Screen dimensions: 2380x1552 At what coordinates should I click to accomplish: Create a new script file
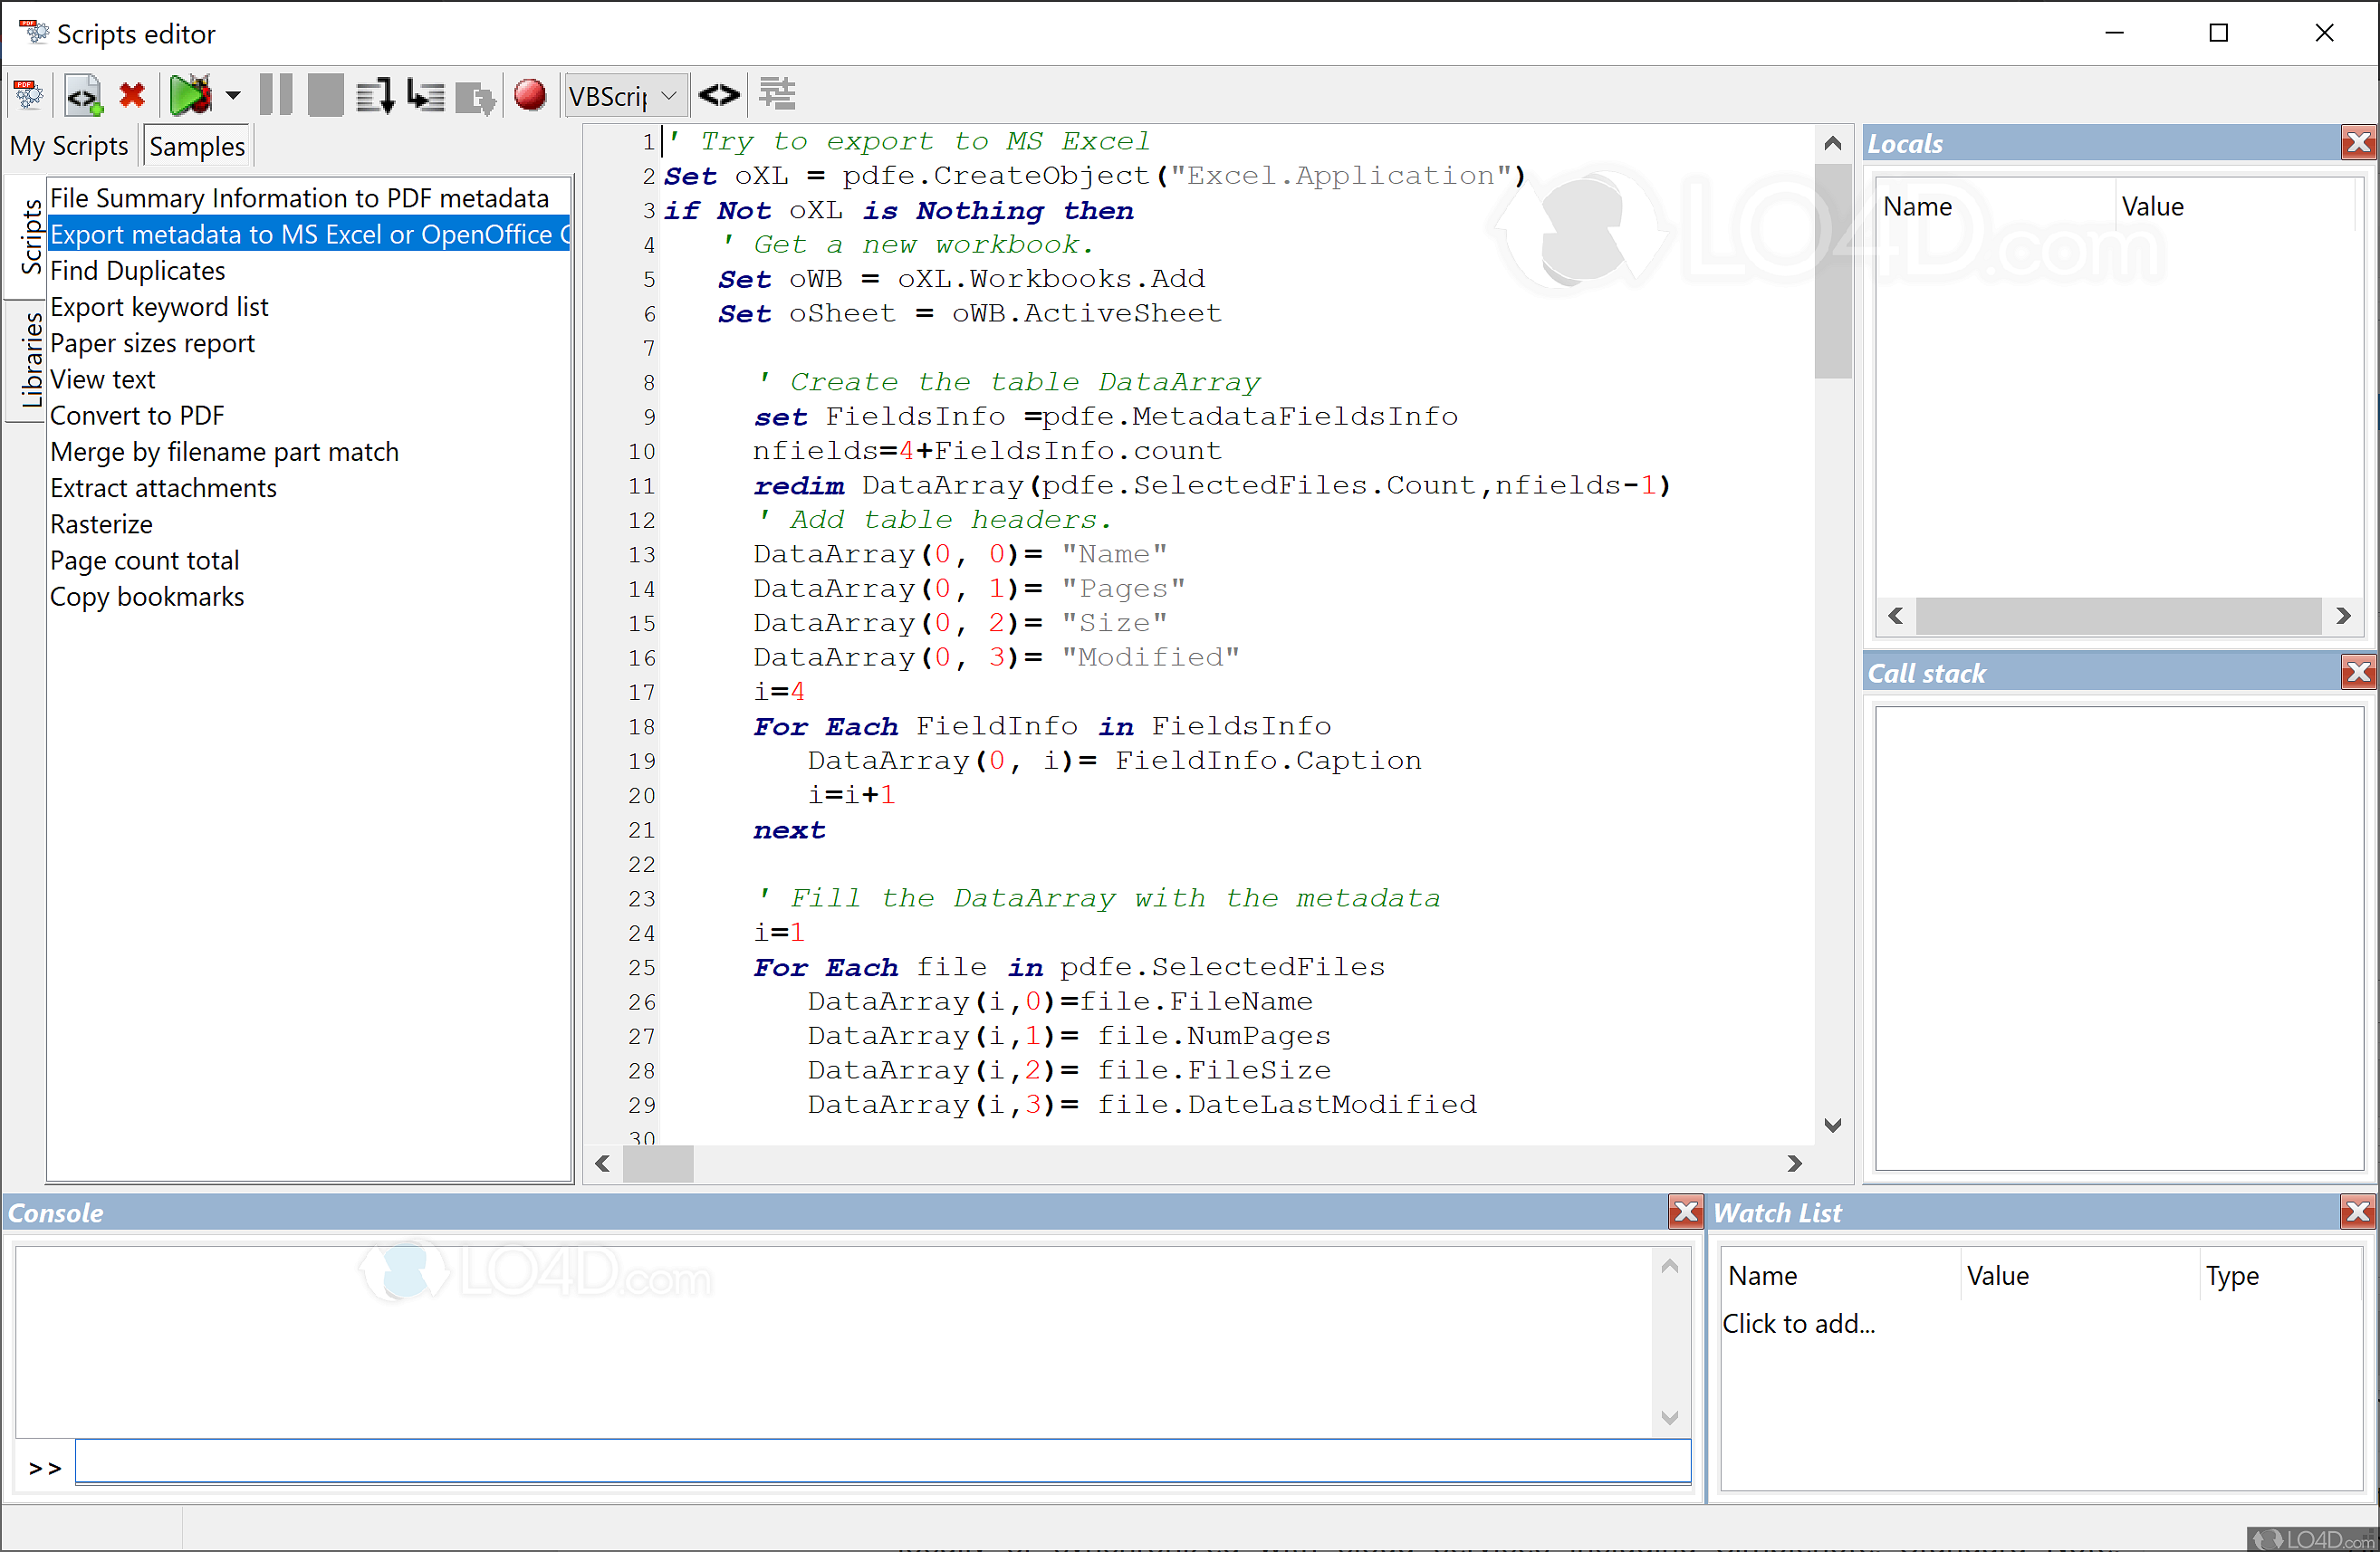tap(83, 95)
